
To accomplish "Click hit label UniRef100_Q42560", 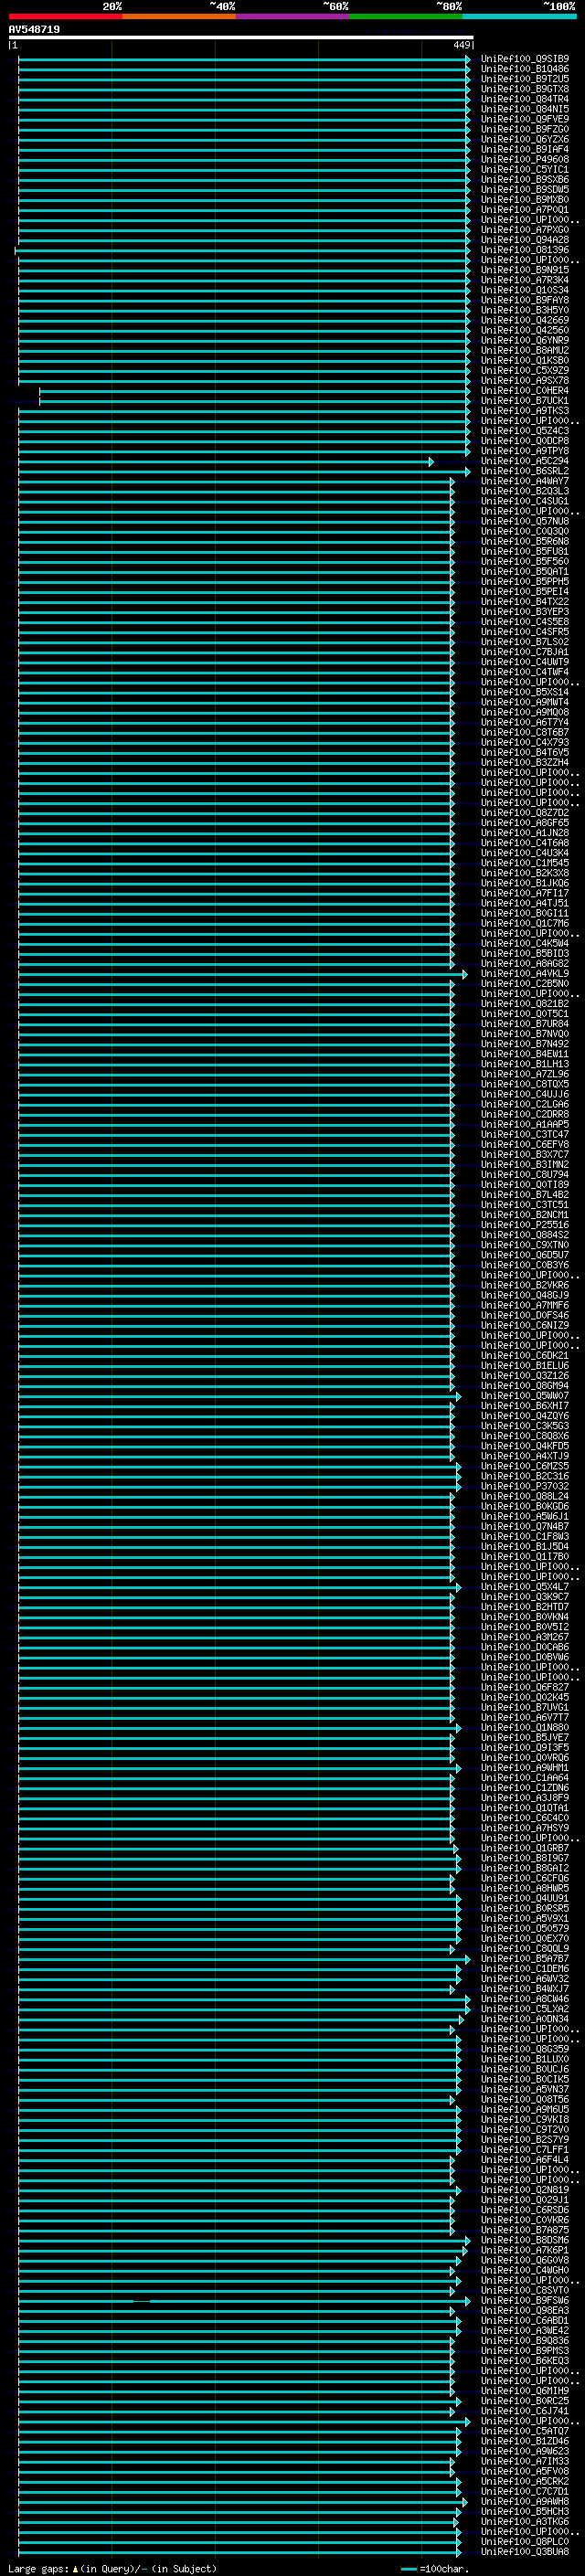I will point(525,330).
